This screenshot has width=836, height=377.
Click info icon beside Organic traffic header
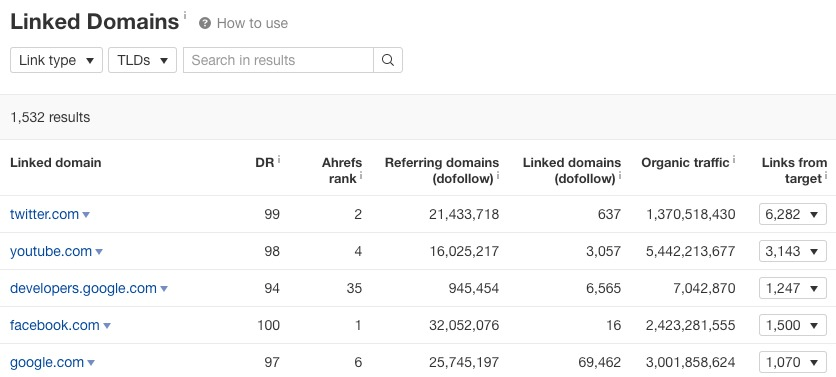click(x=734, y=159)
